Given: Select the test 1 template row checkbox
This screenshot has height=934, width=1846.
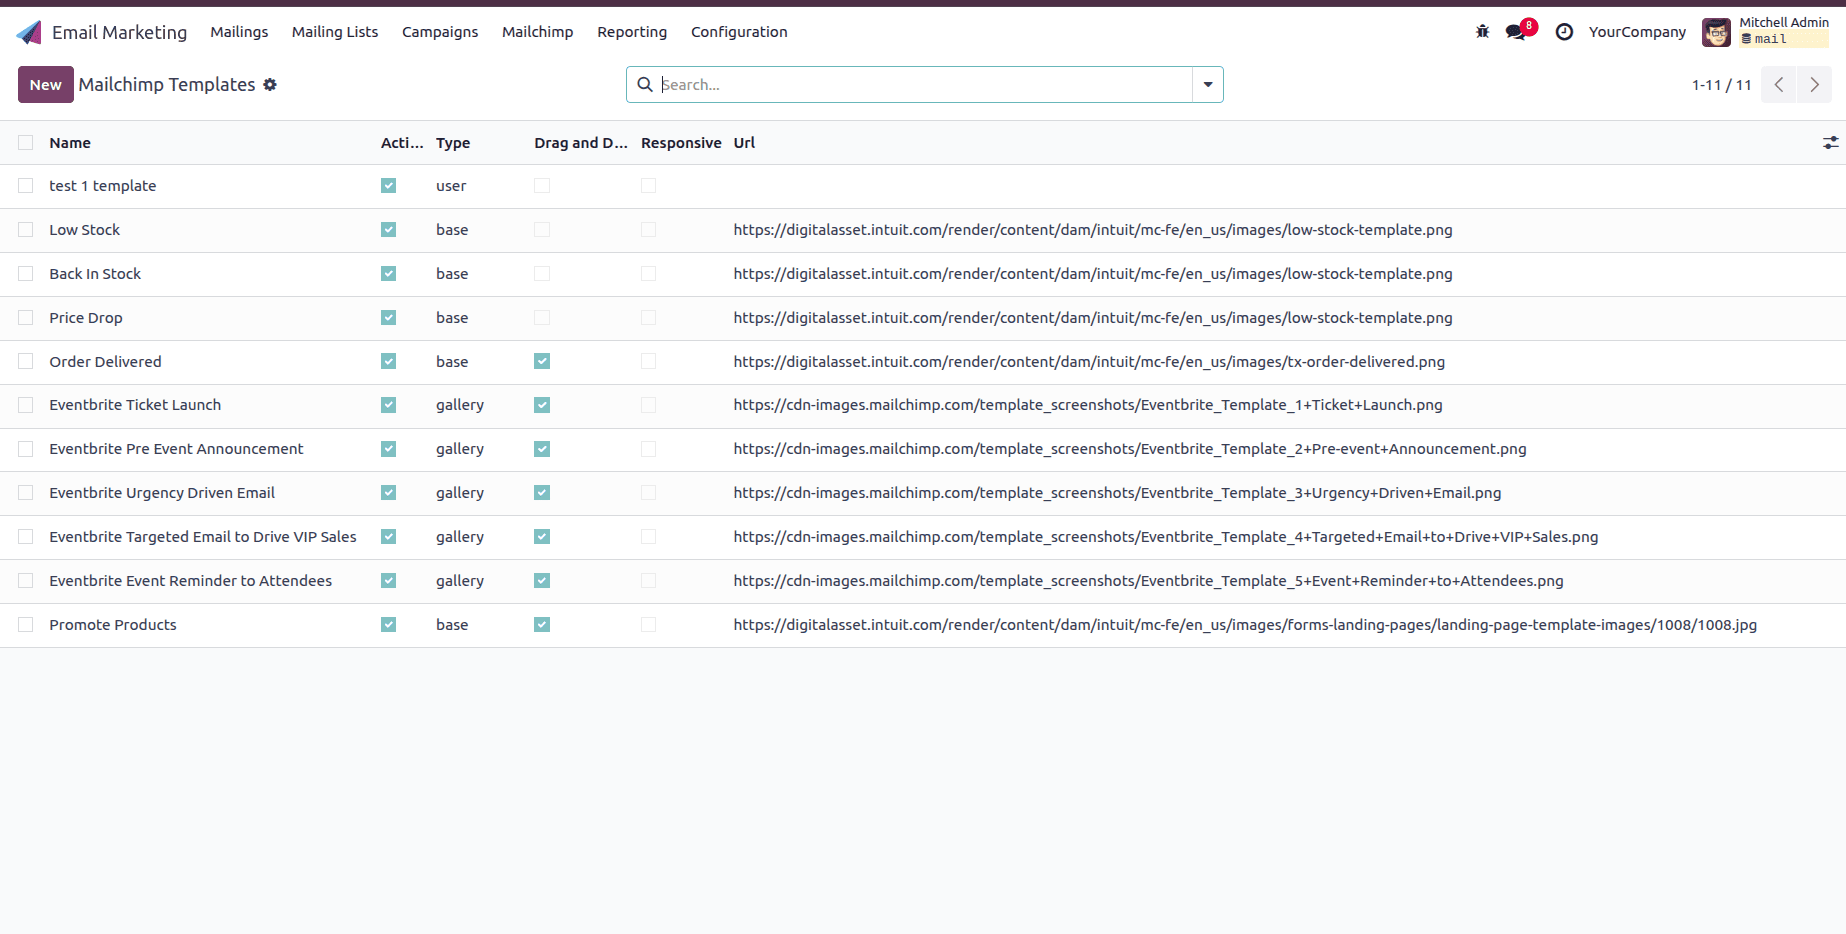Looking at the screenshot, I should coord(26,186).
